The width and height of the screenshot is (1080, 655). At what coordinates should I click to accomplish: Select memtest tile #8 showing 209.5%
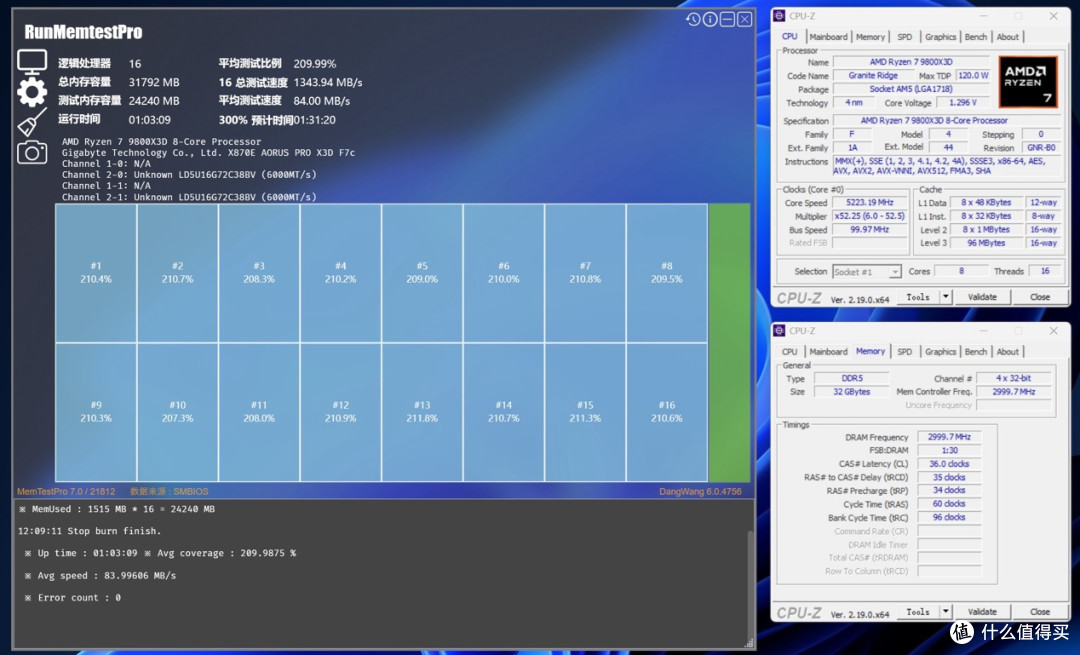[667, 273]
